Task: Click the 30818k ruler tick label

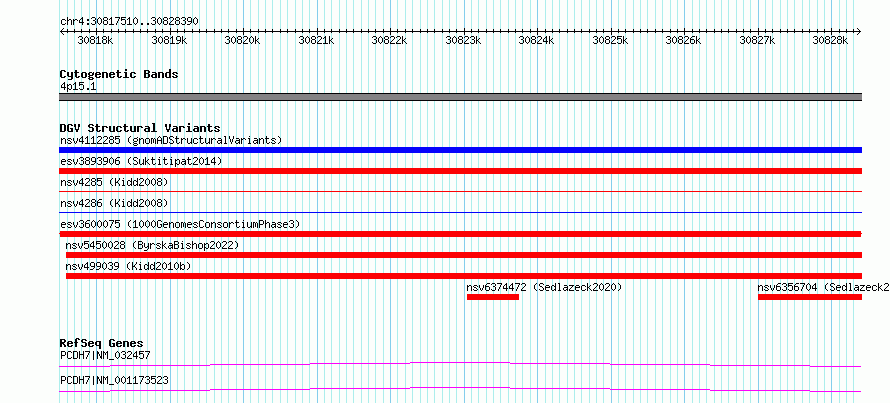Action: 95,40
